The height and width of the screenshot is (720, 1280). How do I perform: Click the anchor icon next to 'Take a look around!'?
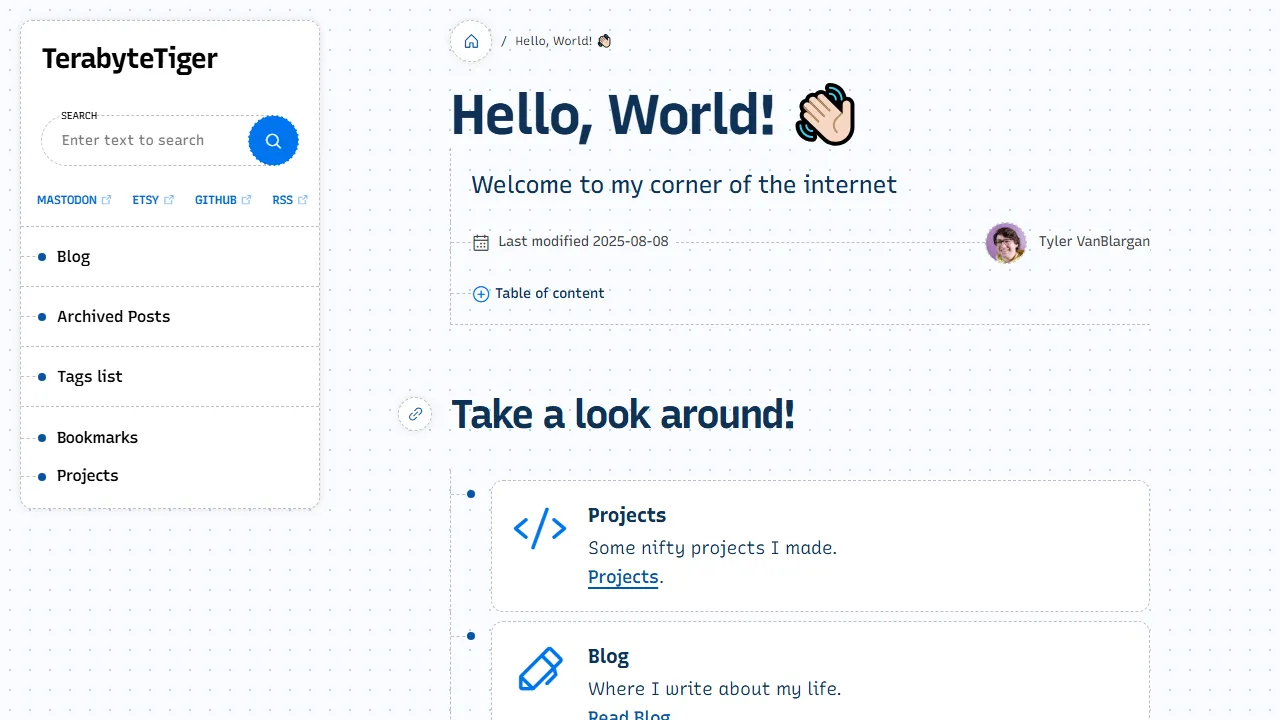pyautogui.click(x=415, y=414)
